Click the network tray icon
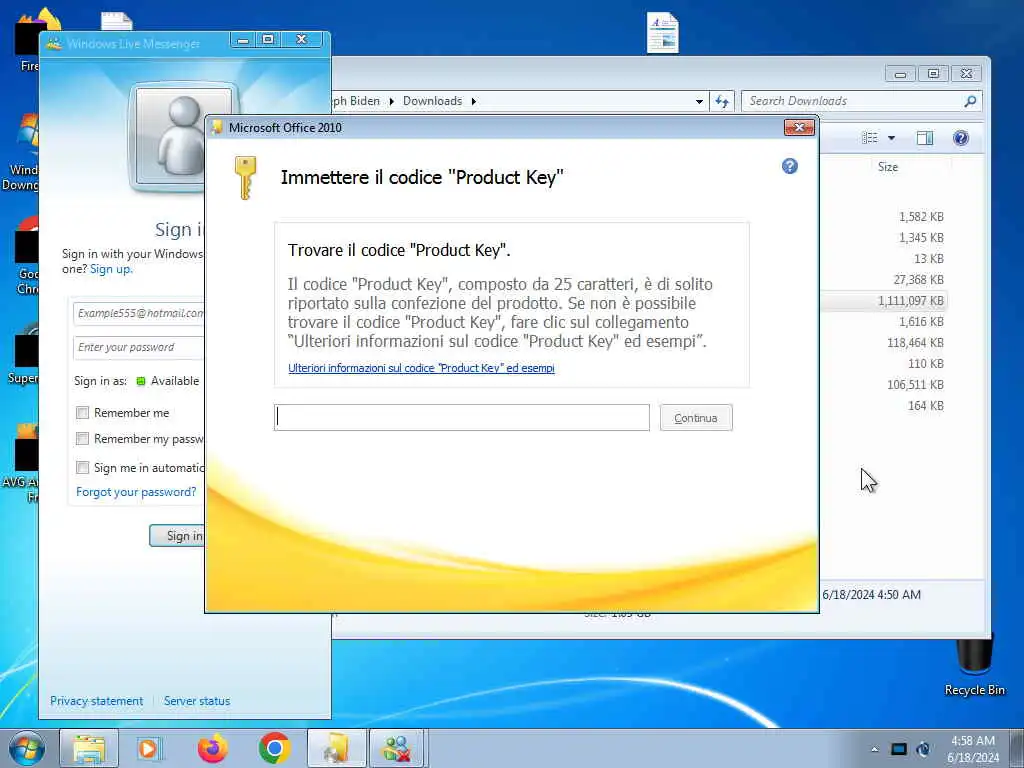This screenshot has height=768, width=1024. [x=923, y=749]
